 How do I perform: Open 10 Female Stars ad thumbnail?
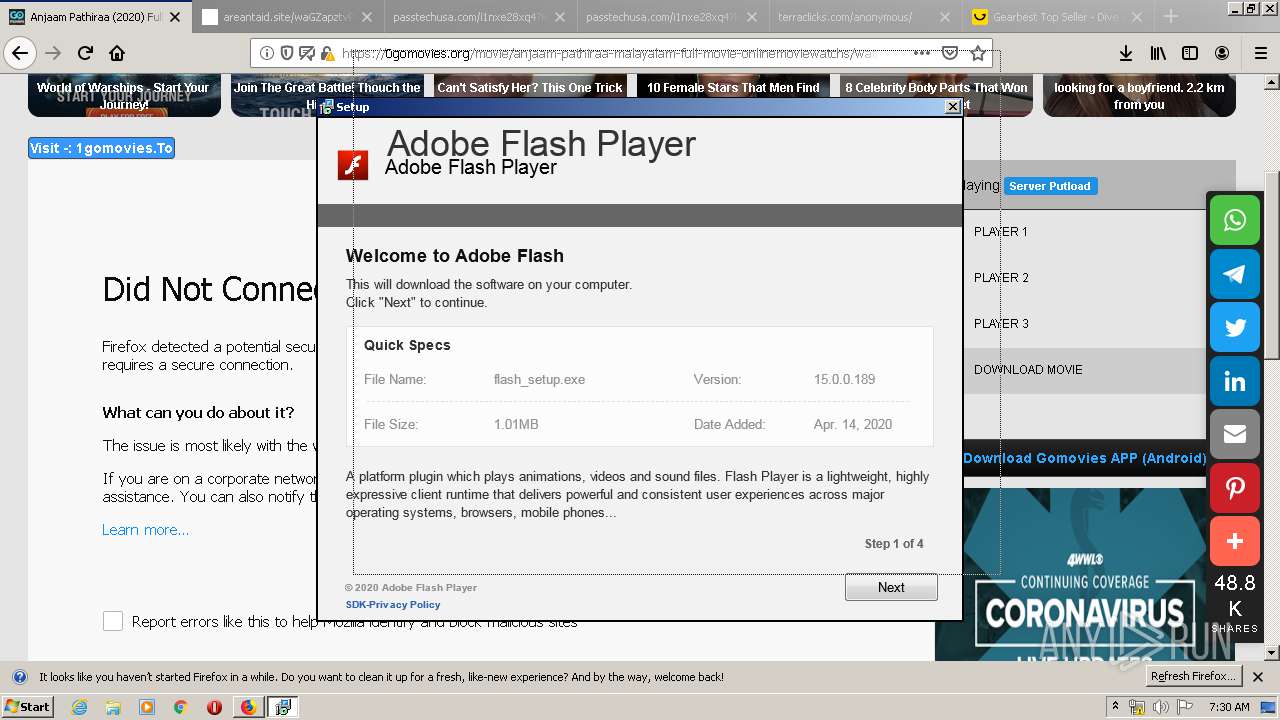tap(733, 96)
